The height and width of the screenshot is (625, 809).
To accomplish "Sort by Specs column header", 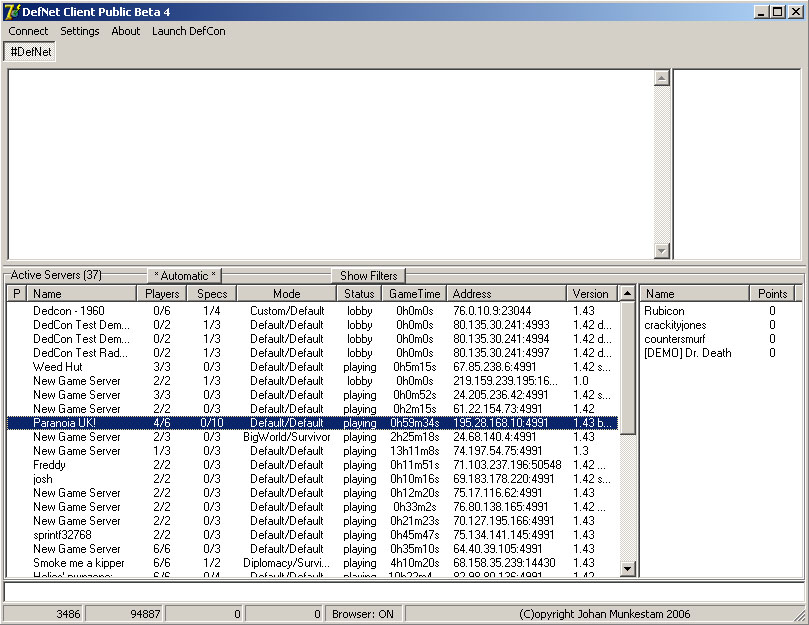I will coord(212,294).
